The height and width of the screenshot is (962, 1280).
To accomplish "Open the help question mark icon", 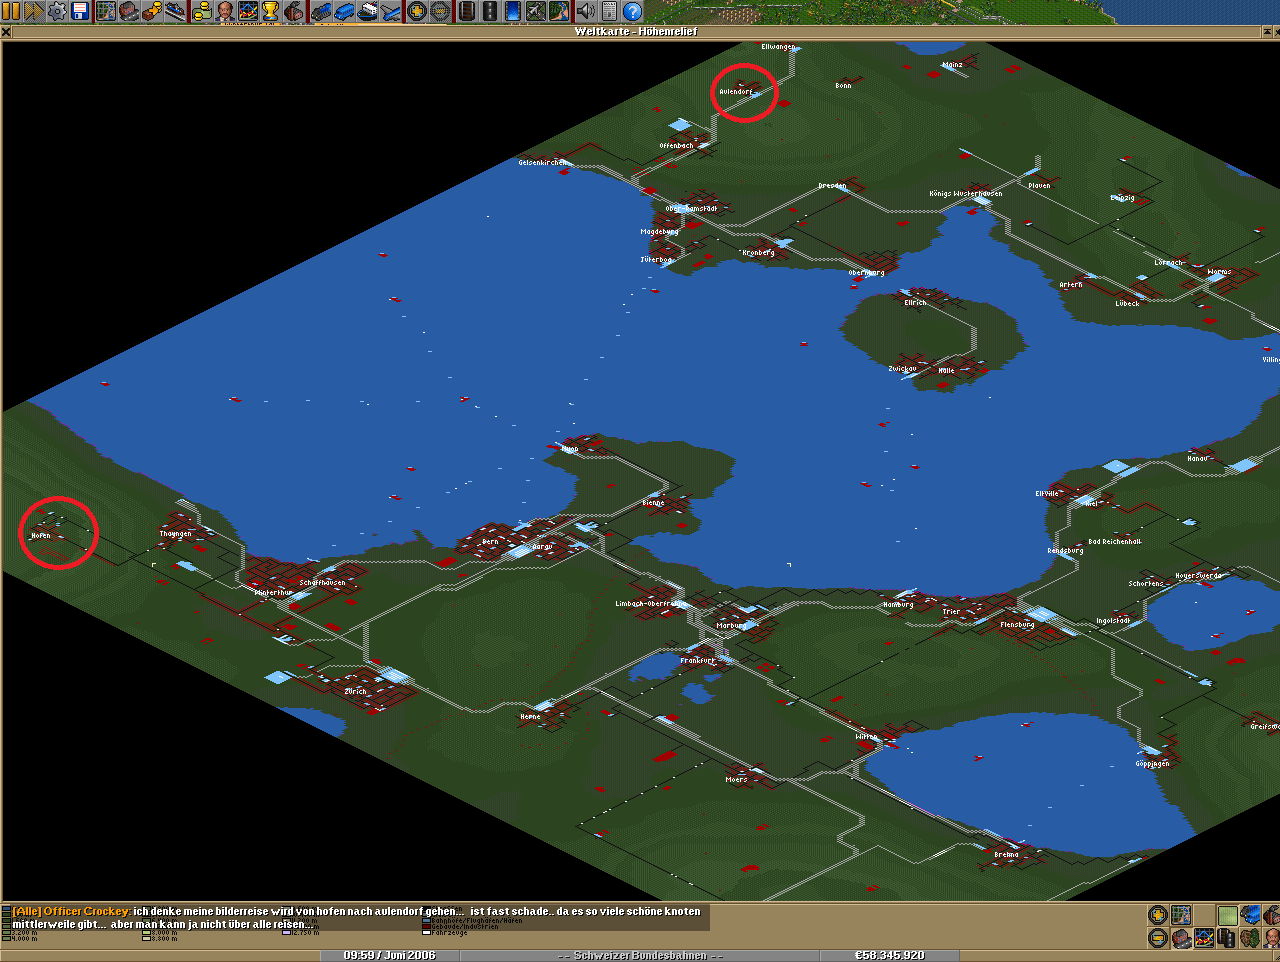I will tap(632, 11).
